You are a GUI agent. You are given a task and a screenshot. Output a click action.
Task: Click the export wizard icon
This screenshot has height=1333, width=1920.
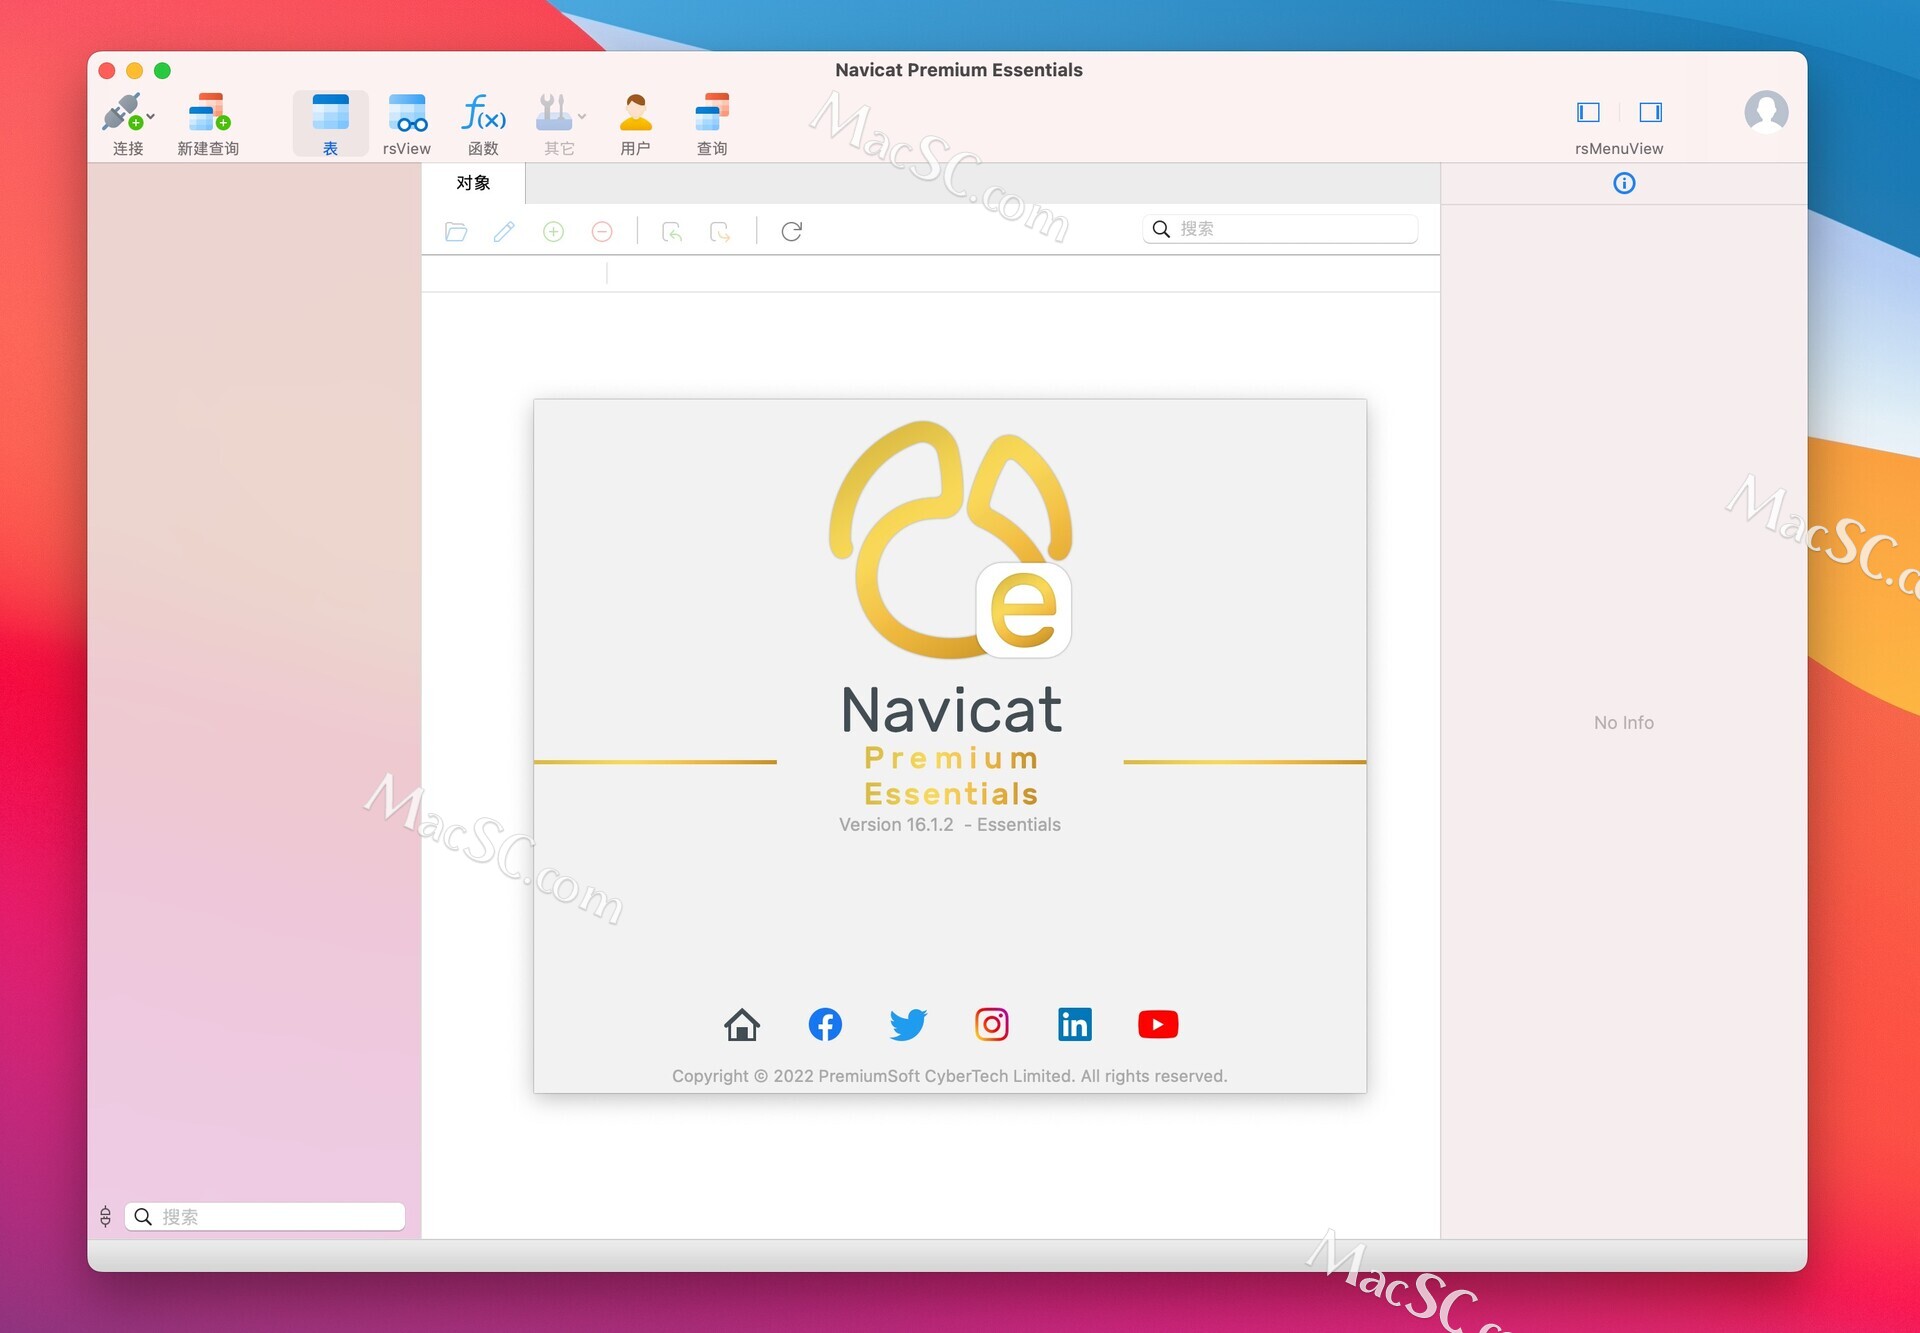pos(720,231)
